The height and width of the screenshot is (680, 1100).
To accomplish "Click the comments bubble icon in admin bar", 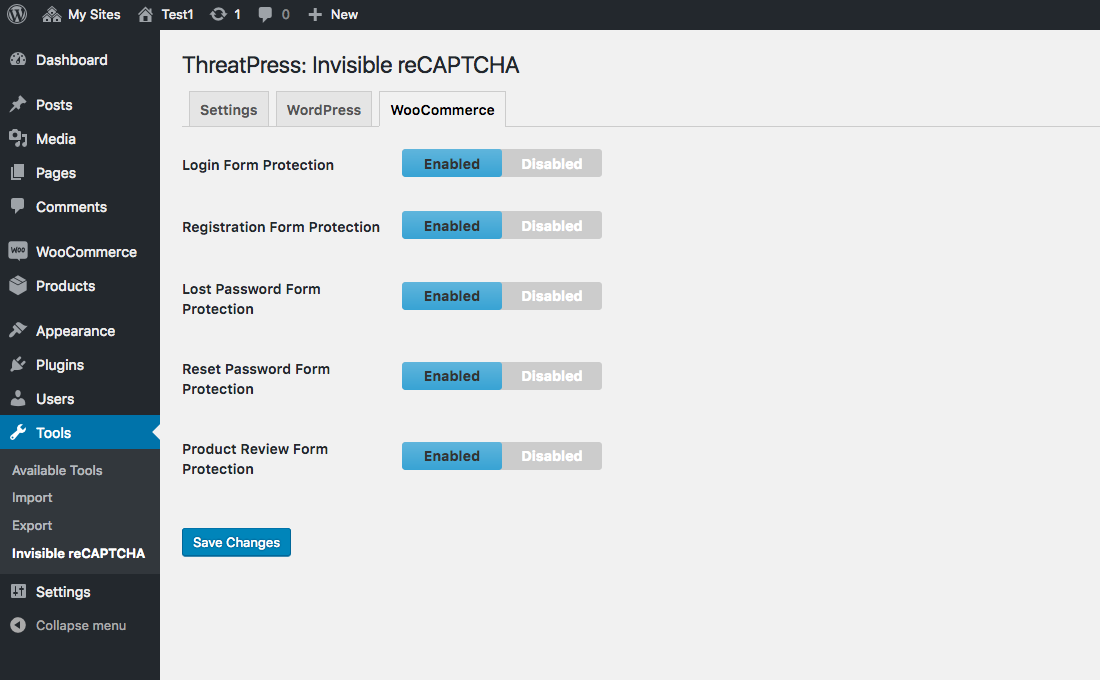I will coord(265,14).
